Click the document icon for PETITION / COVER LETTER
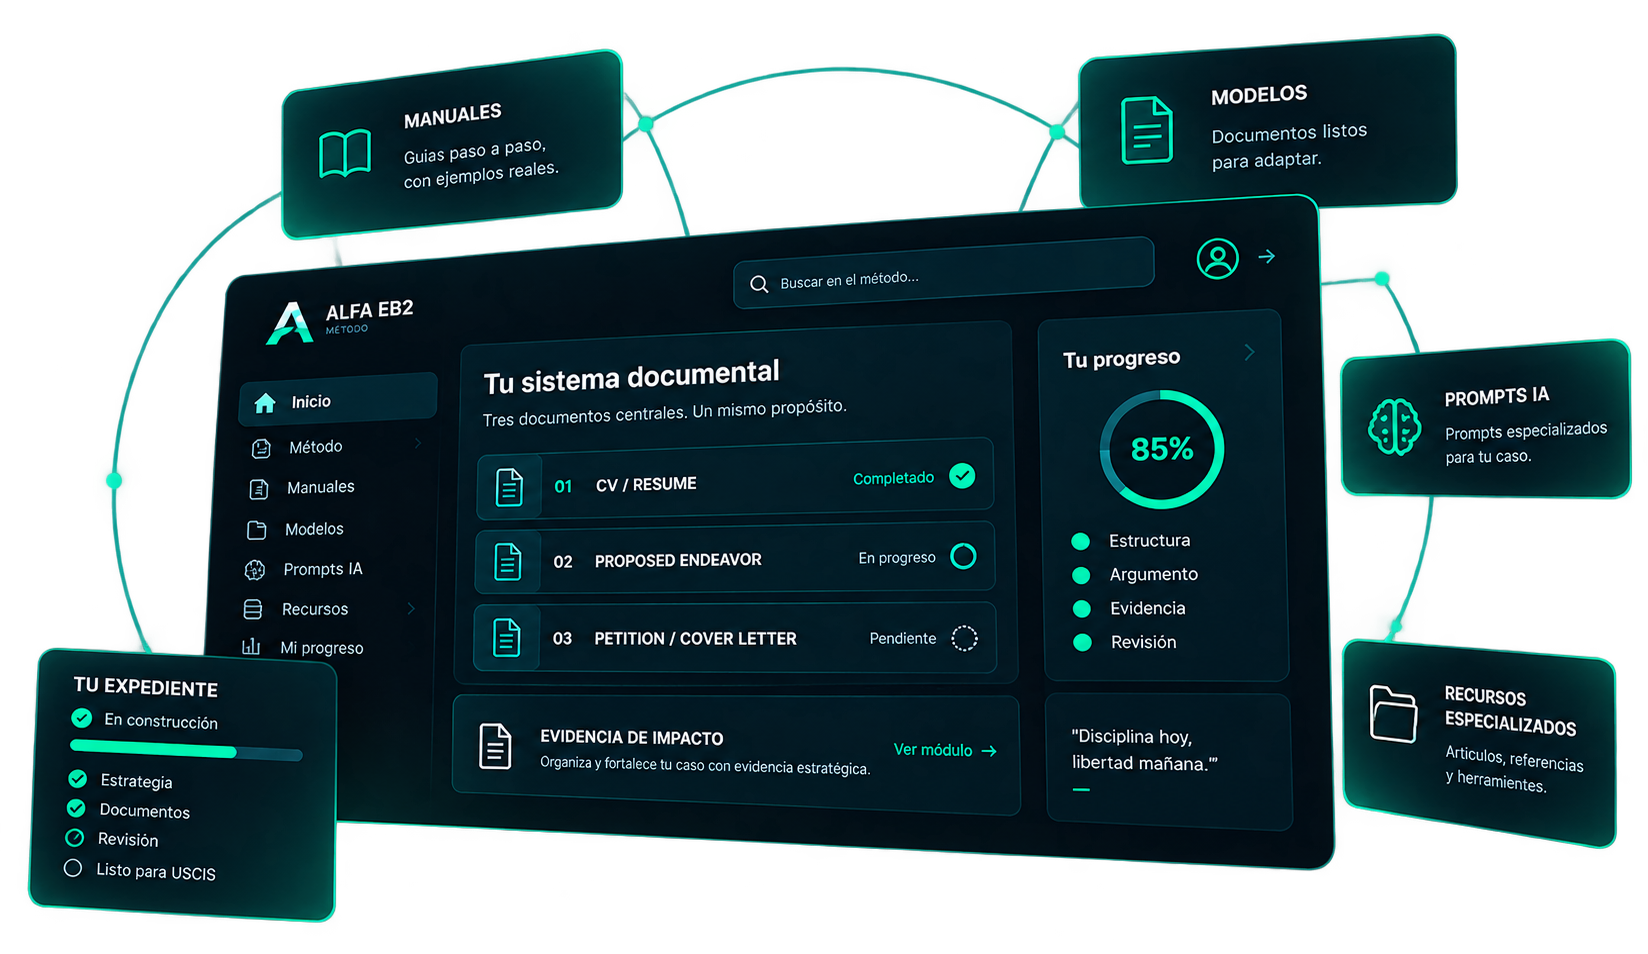The height and width of the screenshot is (954, 1648). (x=507, y=638)
